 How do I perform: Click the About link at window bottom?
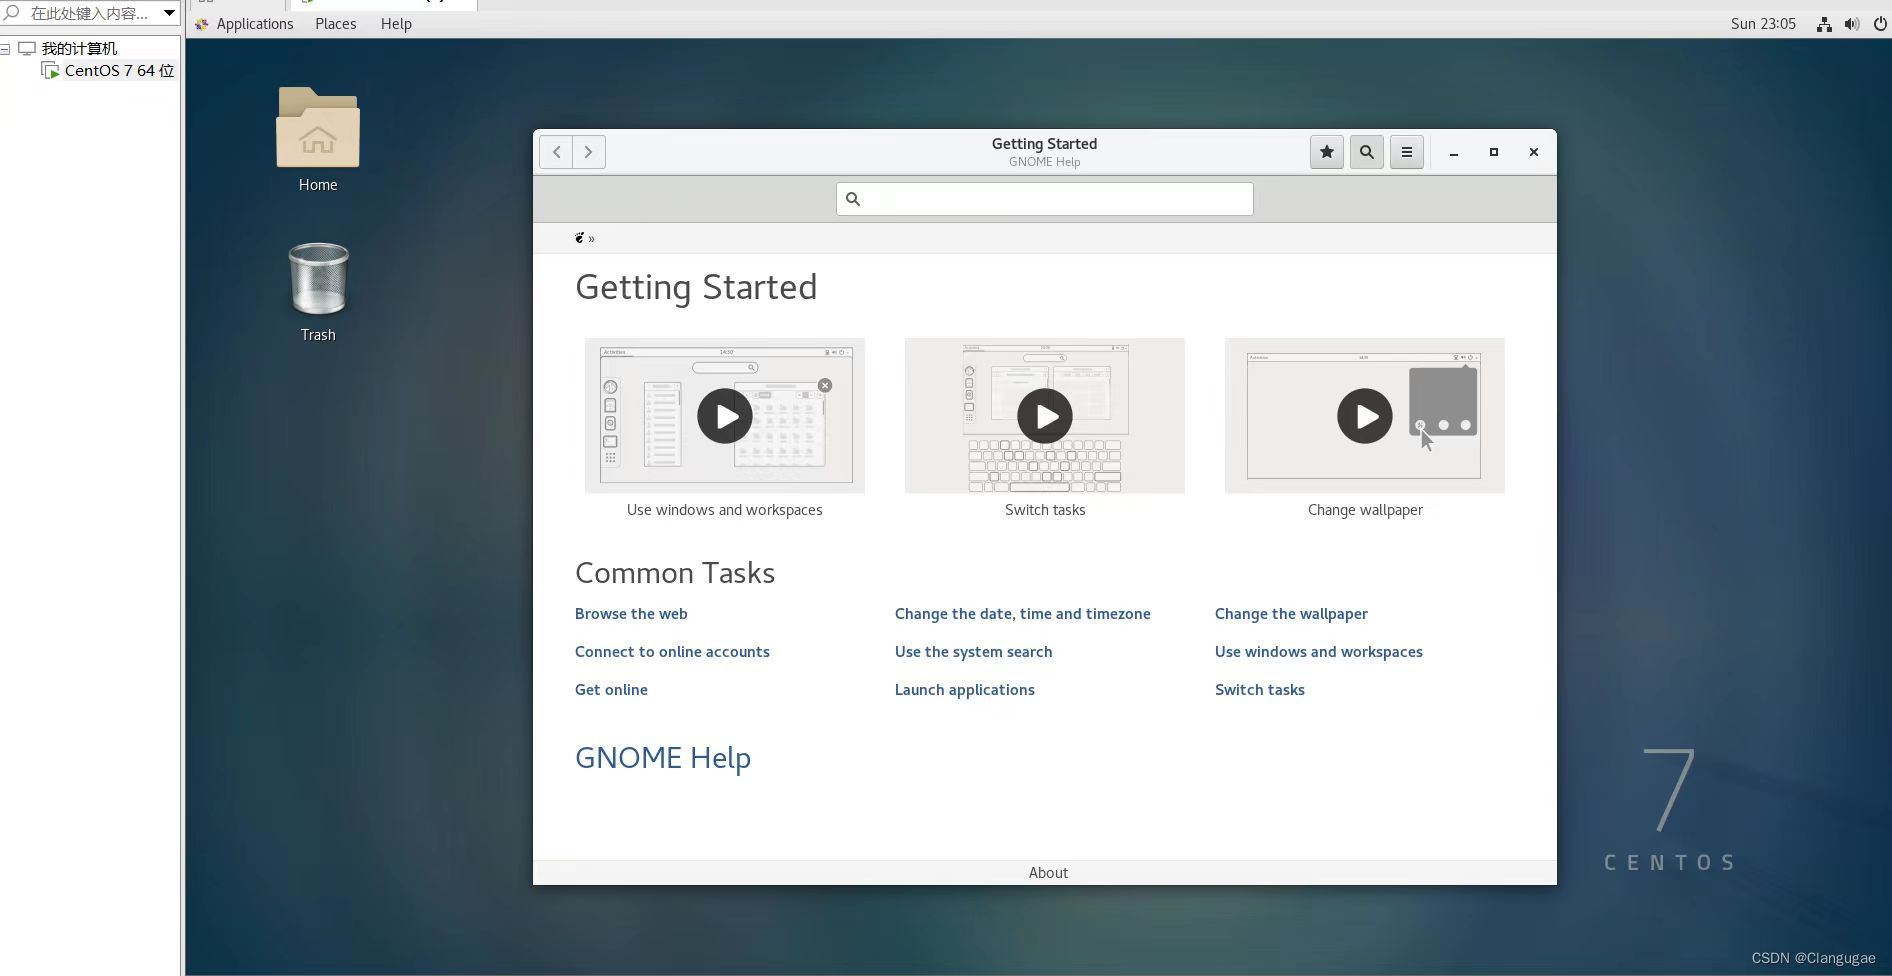pos(1048,873)
